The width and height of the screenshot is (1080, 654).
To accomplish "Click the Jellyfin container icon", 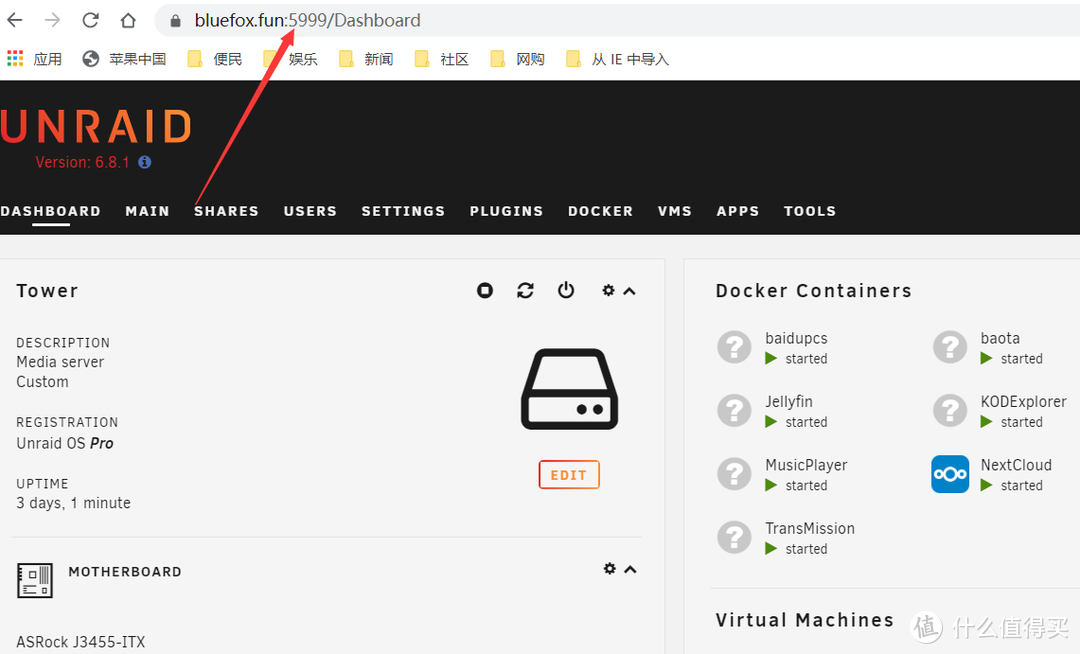I will click(734, 410).
